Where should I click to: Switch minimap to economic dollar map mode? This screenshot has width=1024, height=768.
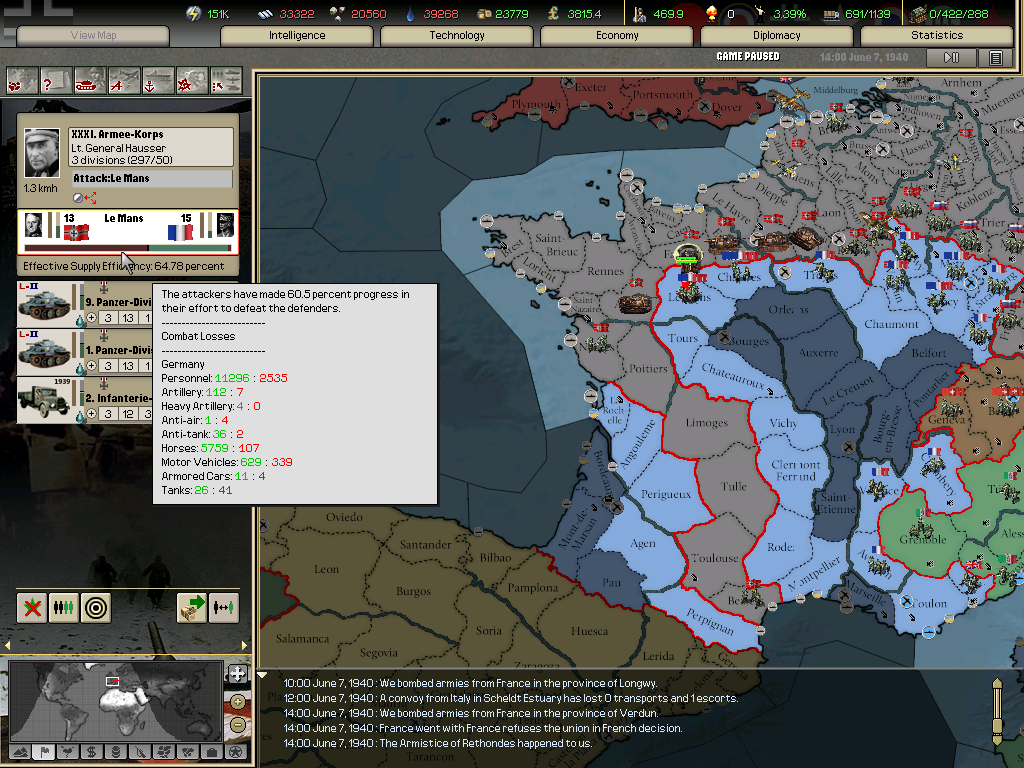click(x=92, y=752)
